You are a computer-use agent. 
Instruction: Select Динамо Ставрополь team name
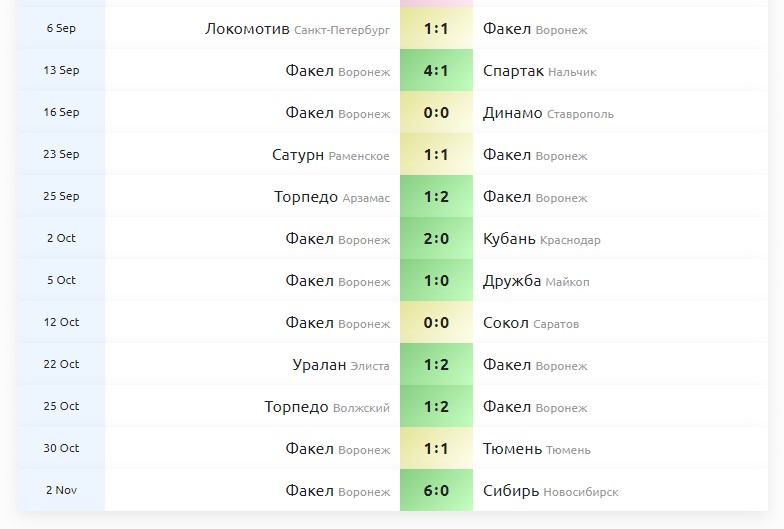click(x=548, y=113)
